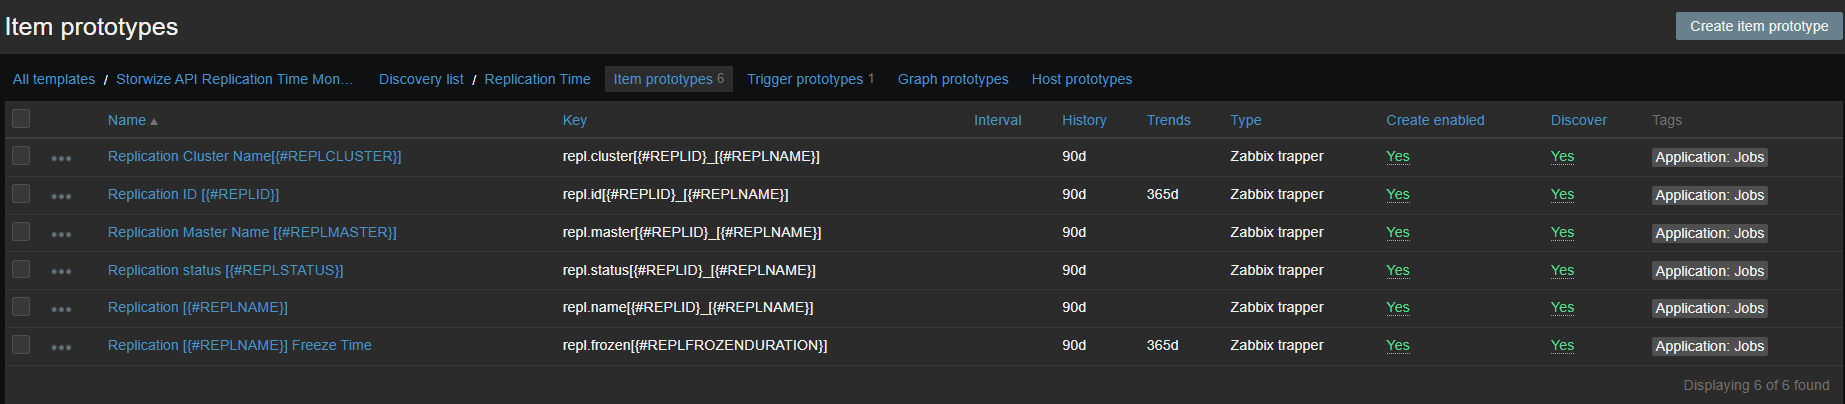Open Replication Time discovery rule link

pyautogui.click(x=537, y=79)
